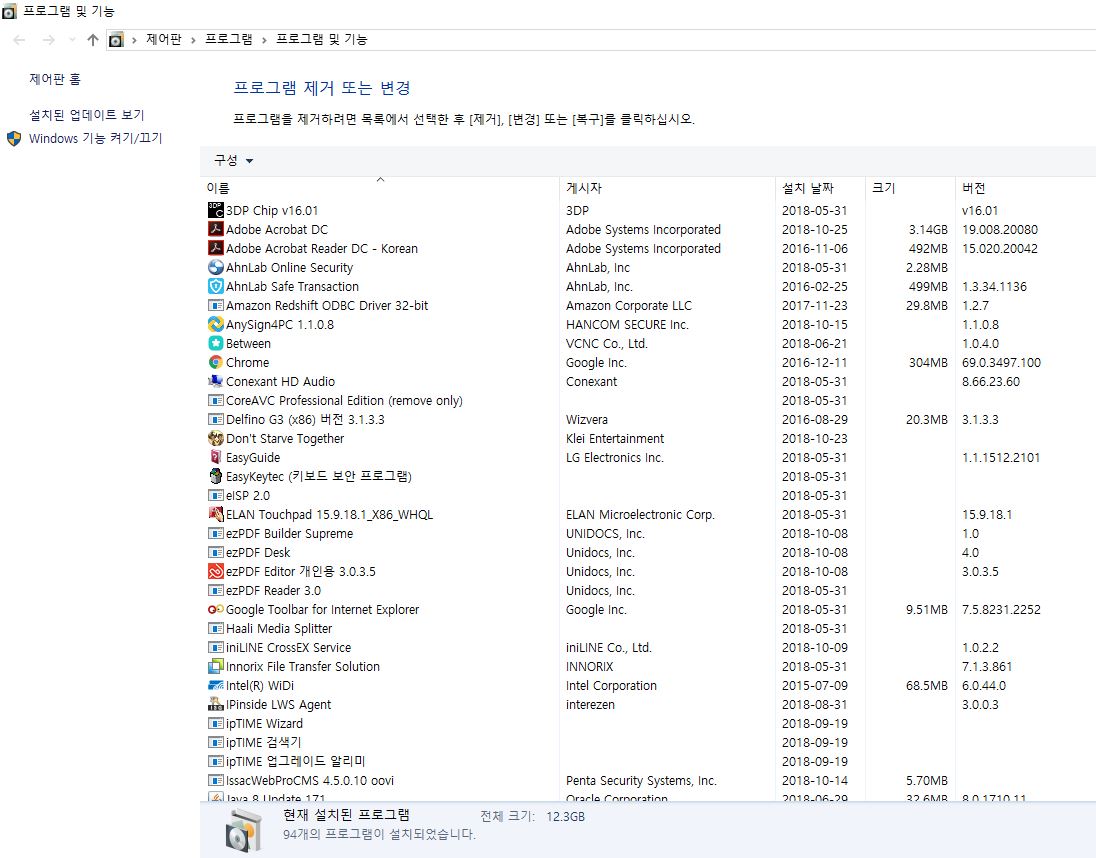Click the Up arrow navigation button
This screenshot has height=858, width=1096.
pyautogui.click(x=93, y=40)
